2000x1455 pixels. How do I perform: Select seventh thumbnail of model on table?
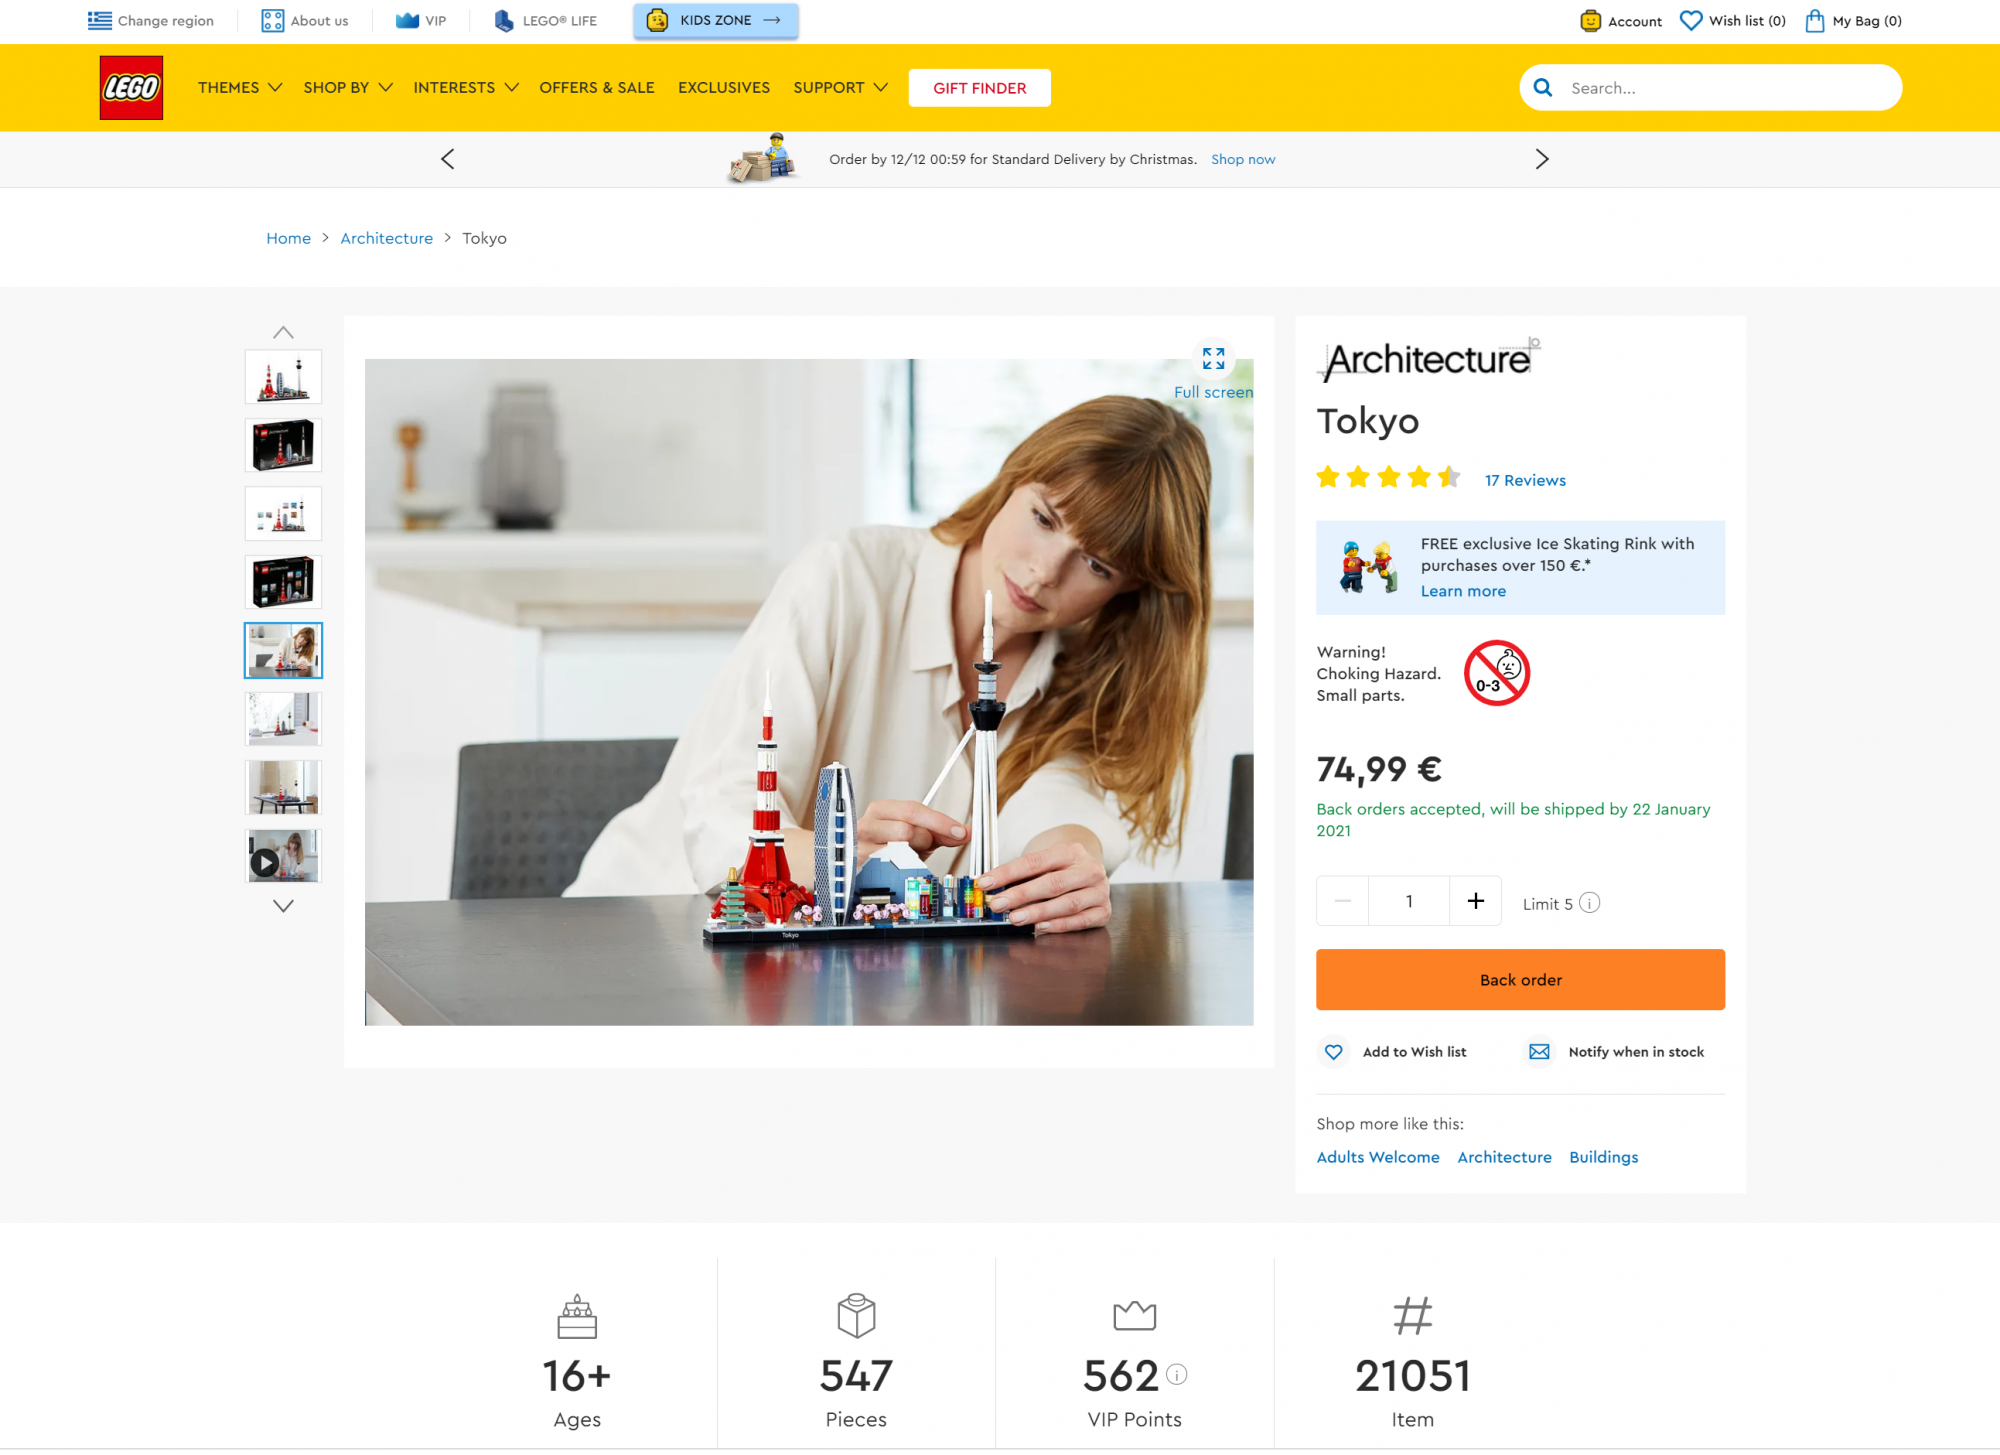click(x=283, y=787)
